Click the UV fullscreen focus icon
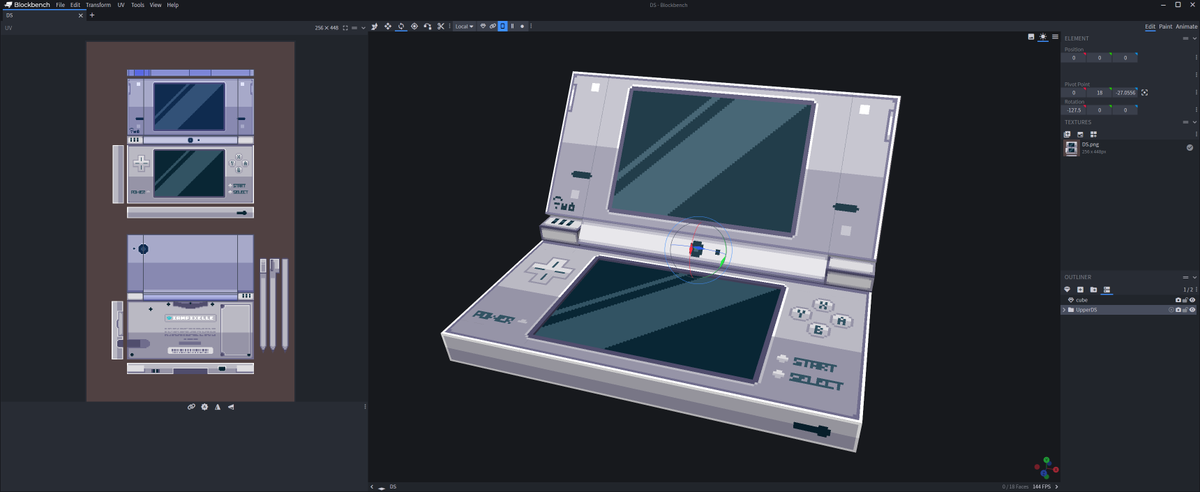Viewport: 1200px width, 492px height. (345, 28)
